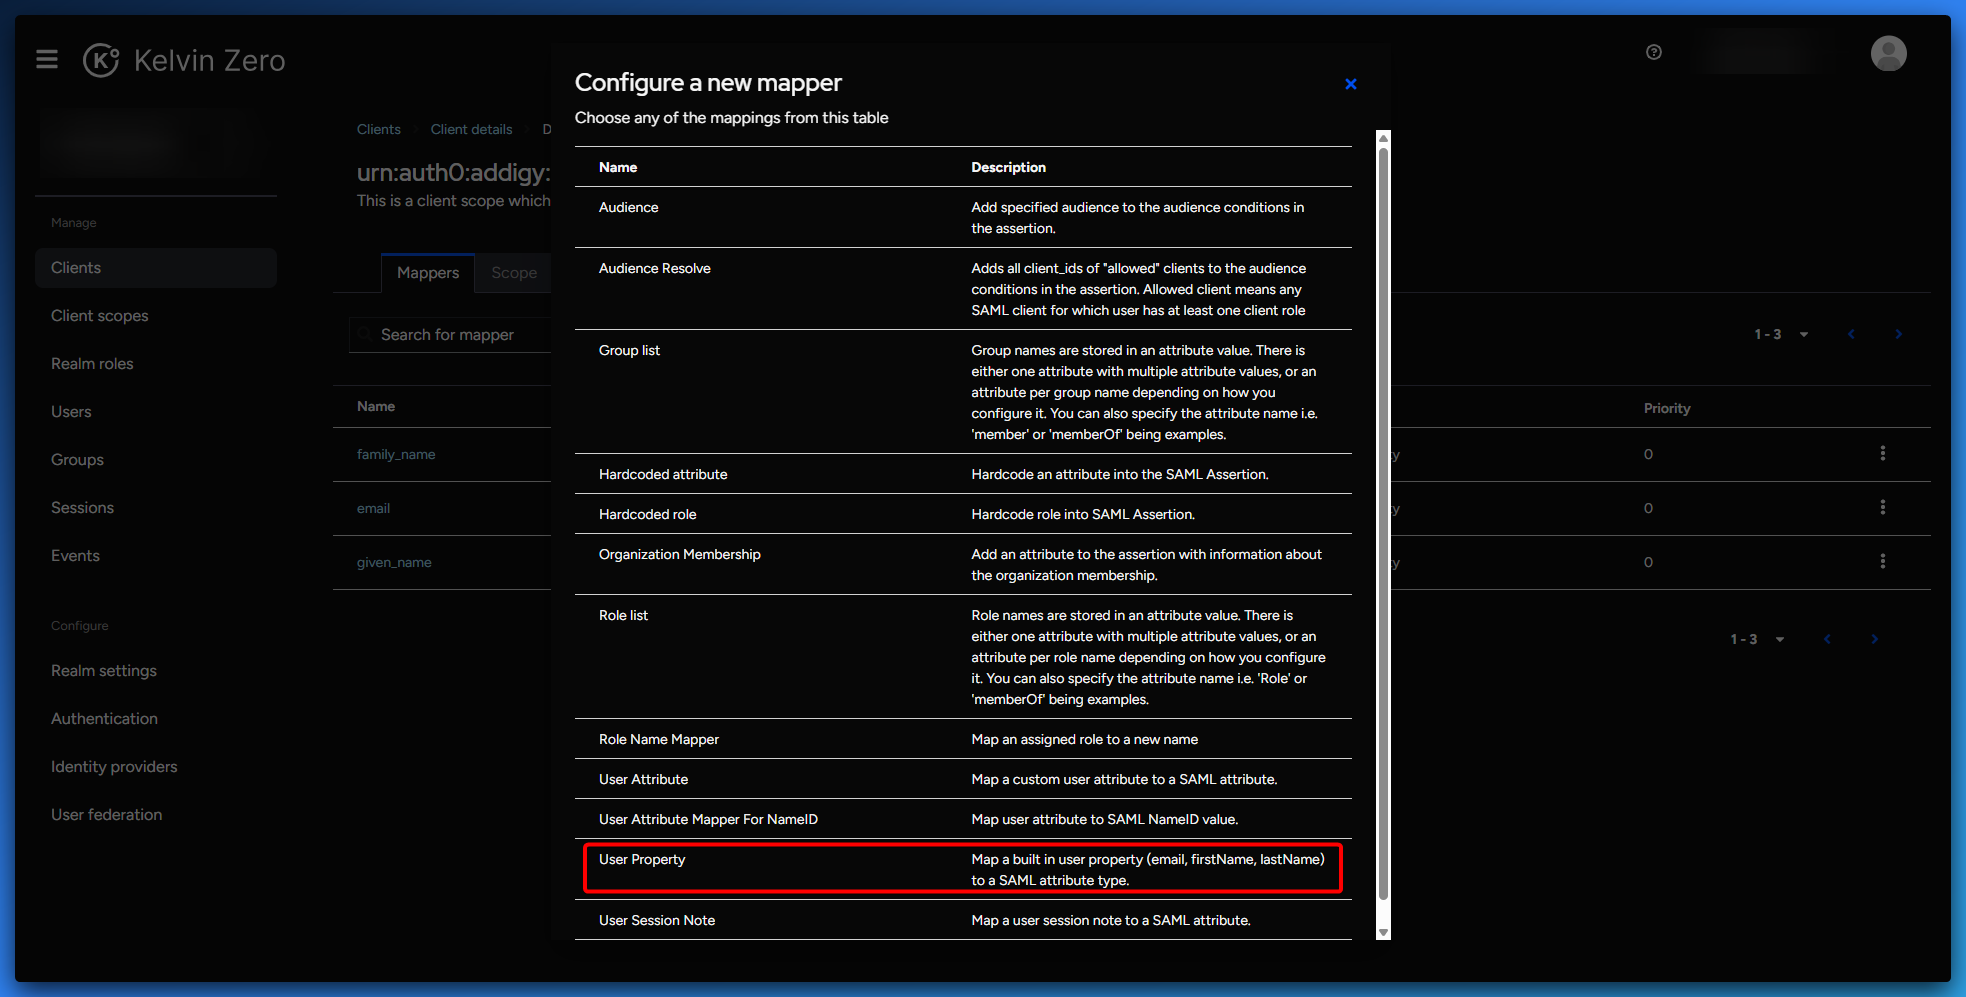Open the help question mark icon
The image size is (1966, 997).
pyautogui.click(x=1654, y=52)
